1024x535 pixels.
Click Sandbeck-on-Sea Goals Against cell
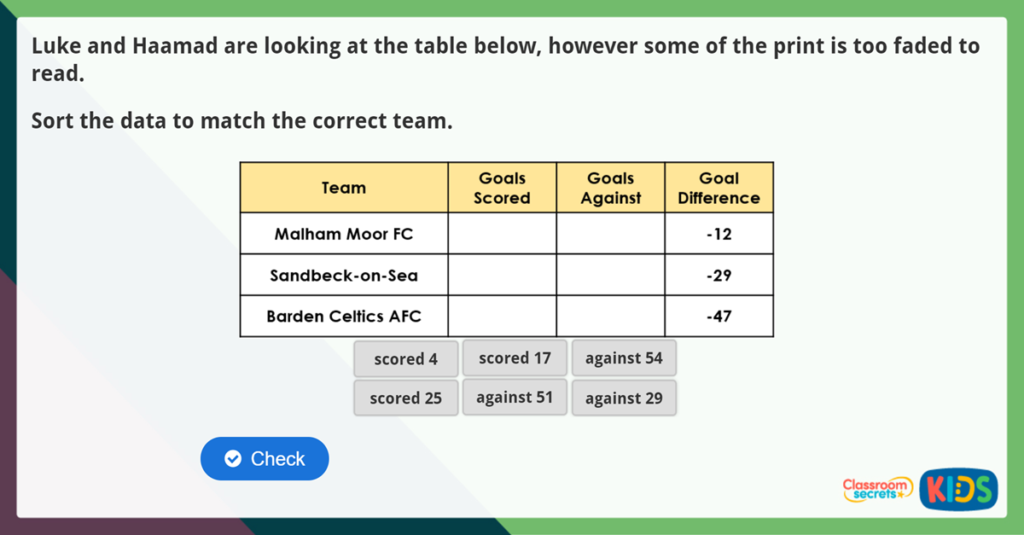610,275
